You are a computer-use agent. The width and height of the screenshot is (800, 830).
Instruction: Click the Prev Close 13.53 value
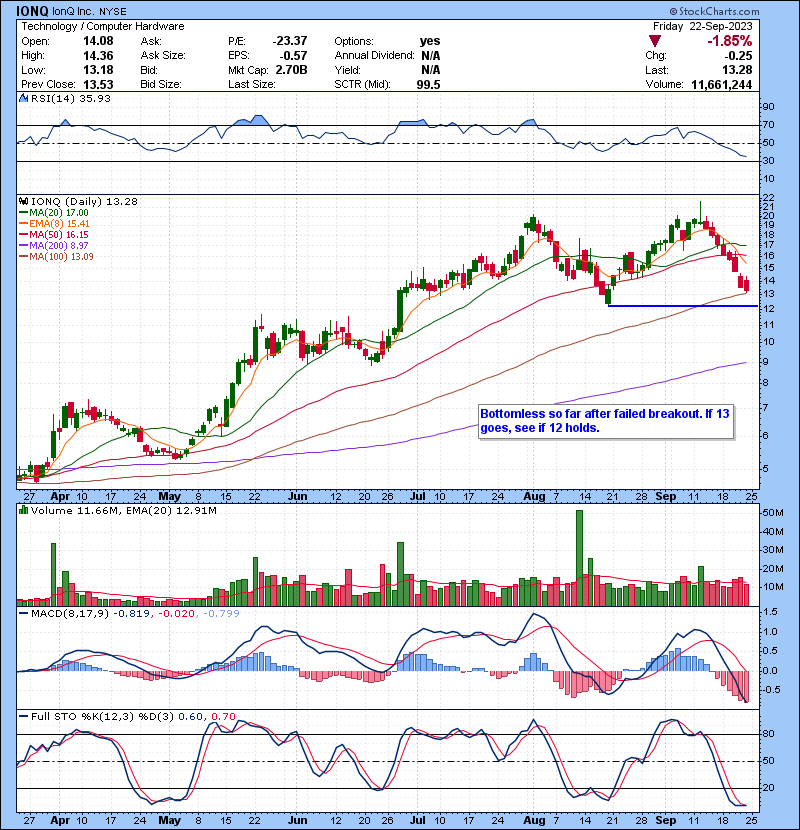coord(98,84)
